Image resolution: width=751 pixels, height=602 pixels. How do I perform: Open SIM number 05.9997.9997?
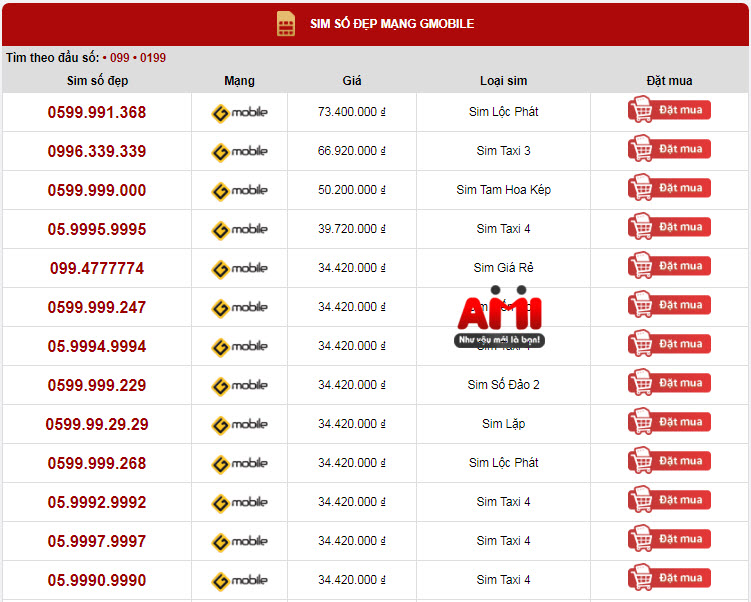tap(97, 542)
